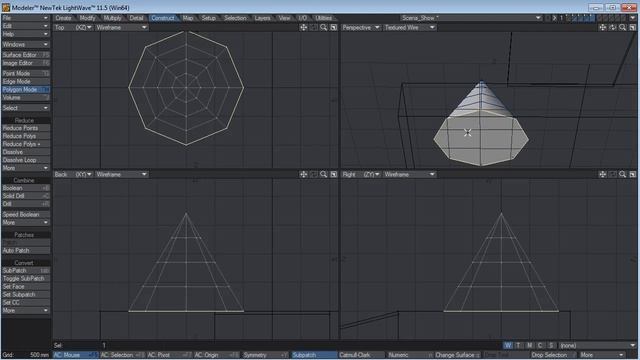Click the Solid Drill button

[26, 196]
